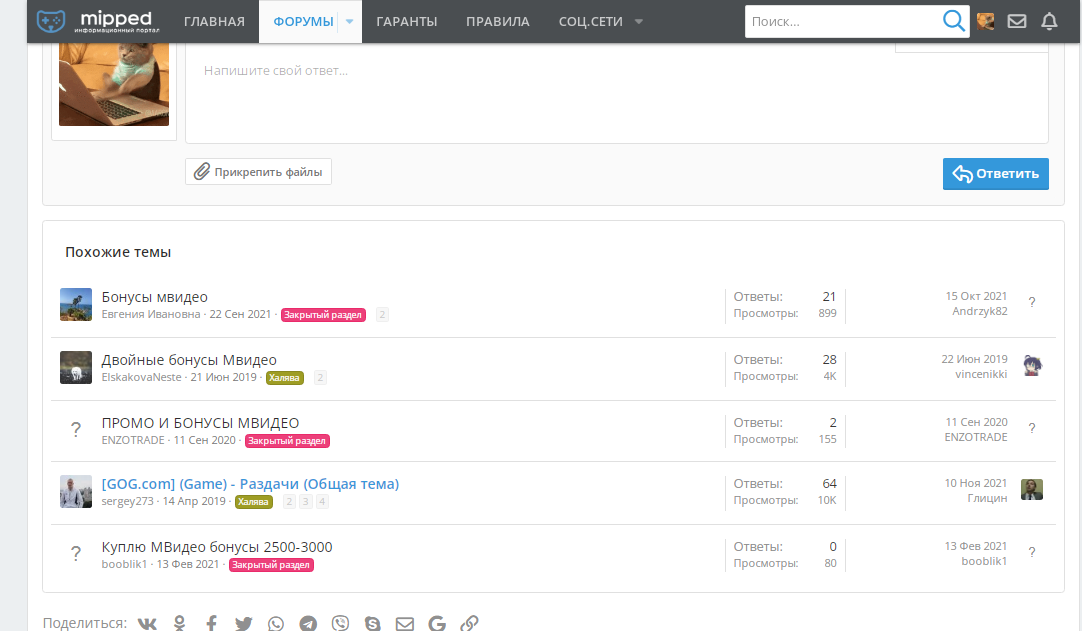Click Andrzyk82's question mark avatar
Image resolution: width=1082 pixels, height=631 pixels.
[1032, 302]
